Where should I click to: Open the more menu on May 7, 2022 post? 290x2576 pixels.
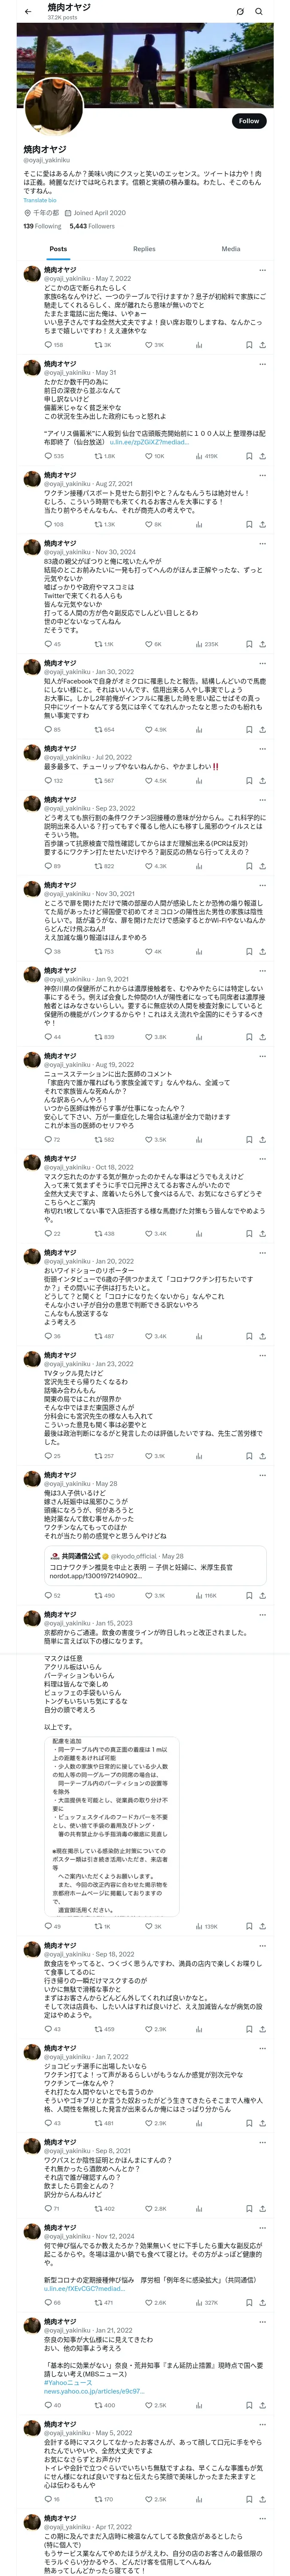pyautogui.click(x=263, y=270)
